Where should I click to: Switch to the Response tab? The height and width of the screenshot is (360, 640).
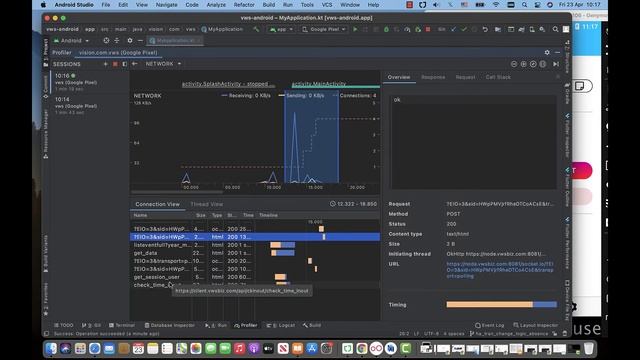[433, 77]
